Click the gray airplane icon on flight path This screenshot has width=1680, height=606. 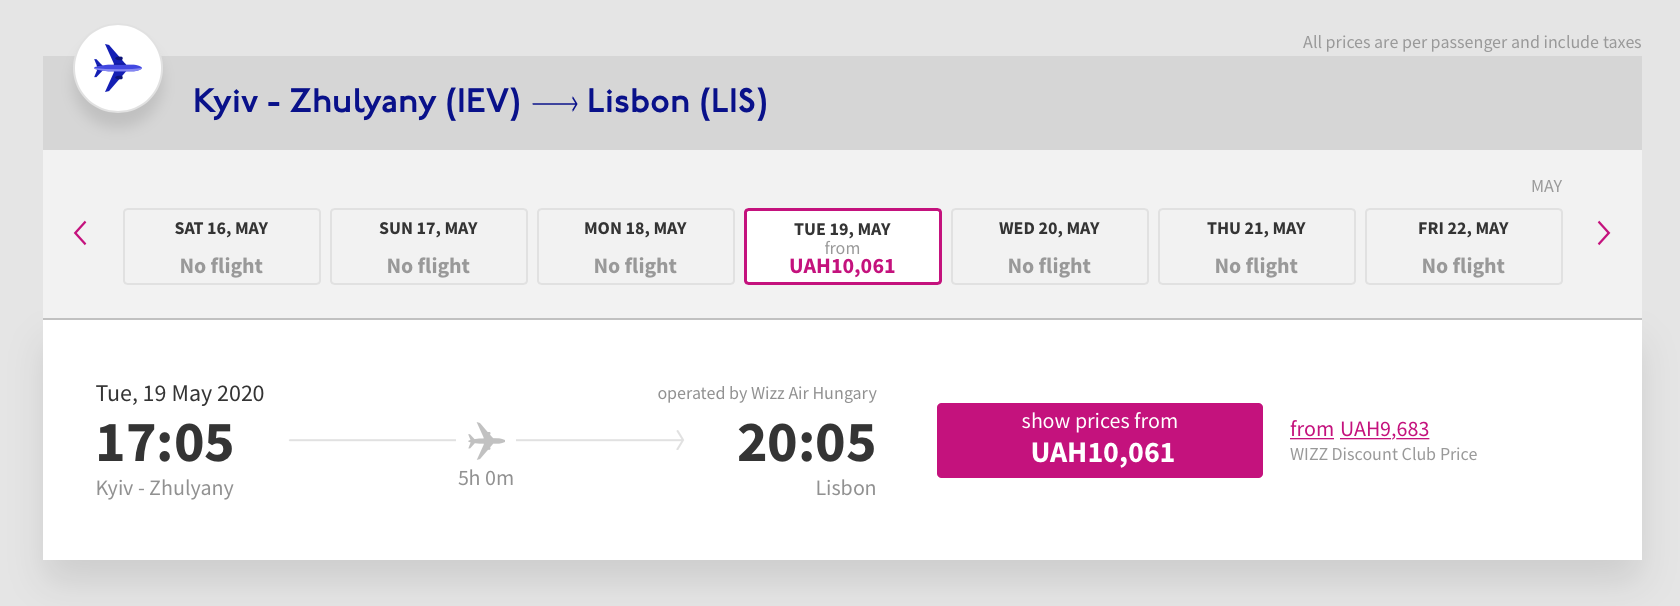[x=486, y=440]
